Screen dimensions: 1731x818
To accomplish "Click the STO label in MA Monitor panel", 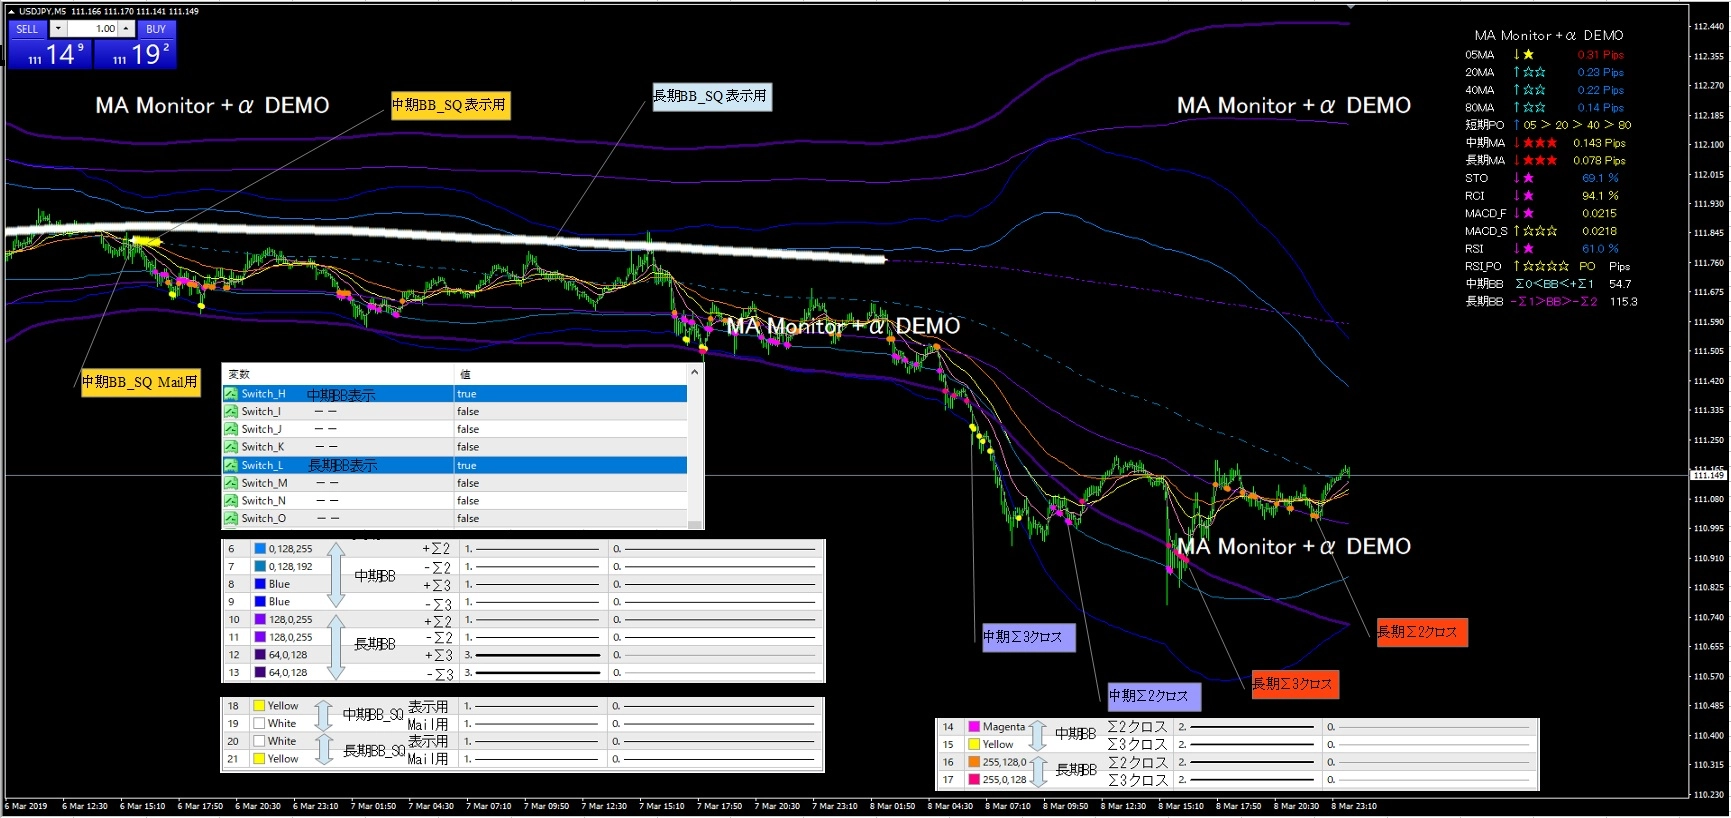I will pyautogui.click(x=1477, y=178).
